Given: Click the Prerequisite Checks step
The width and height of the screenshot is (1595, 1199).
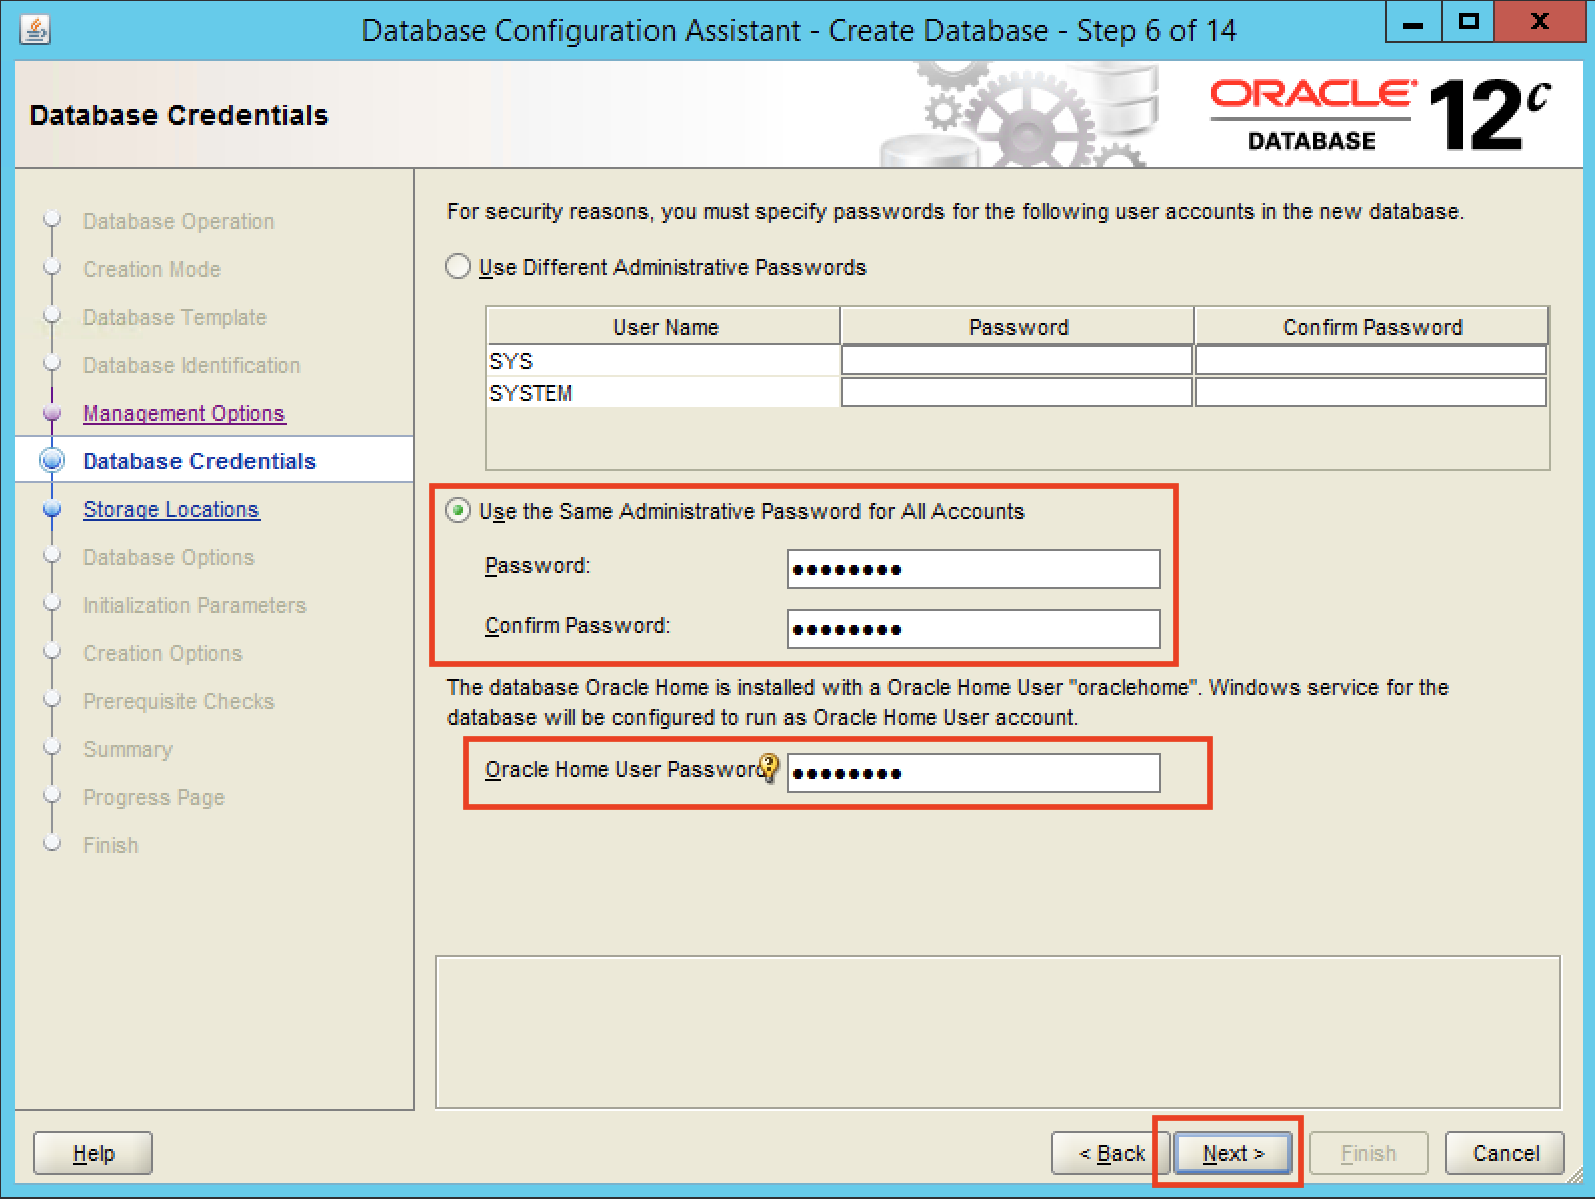Looking at the screenshot, I should tap(178, 701).
